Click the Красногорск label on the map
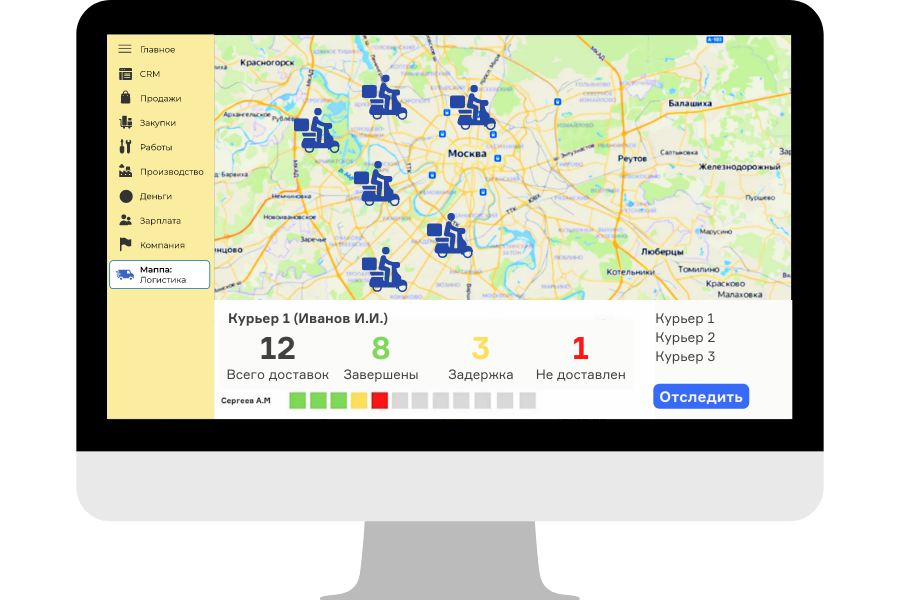900x600 pixels. [x=267, y=63]
